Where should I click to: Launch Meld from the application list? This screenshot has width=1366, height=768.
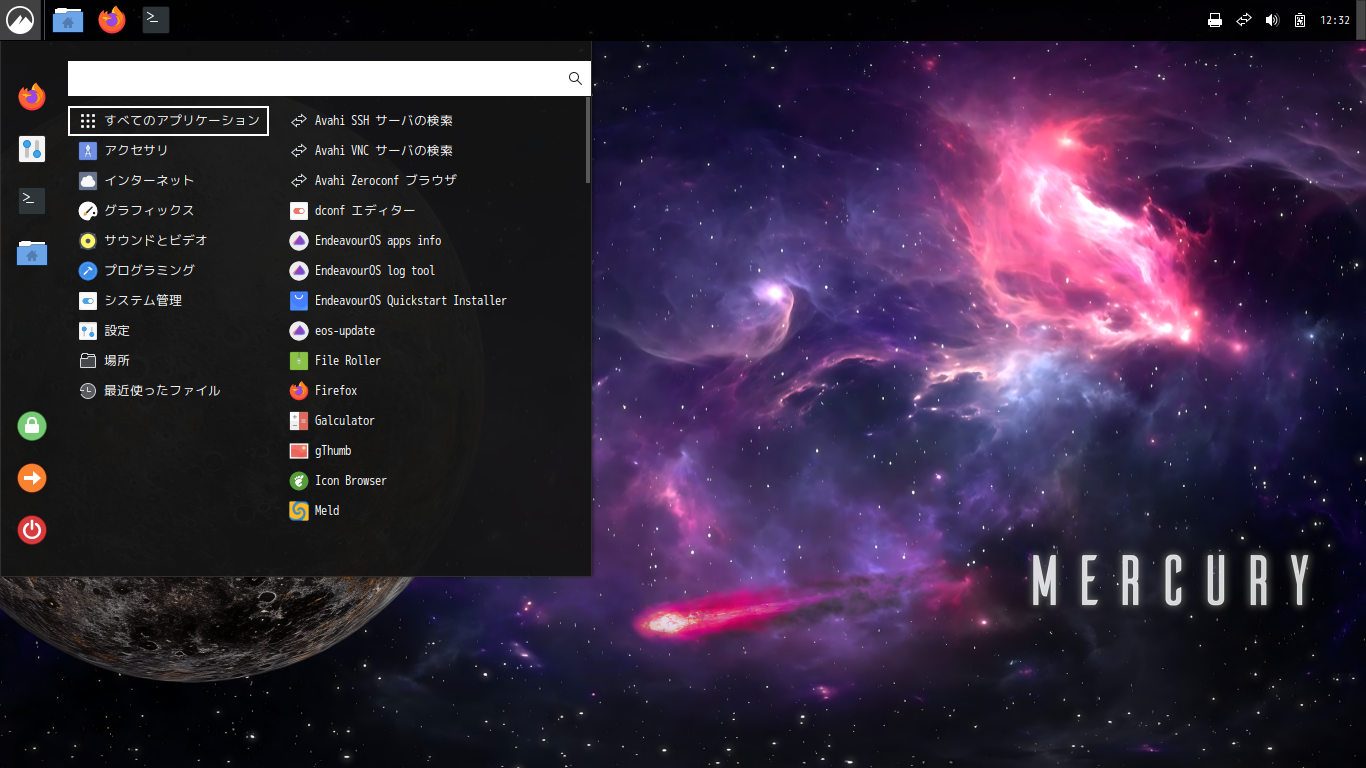click(431, 510)
